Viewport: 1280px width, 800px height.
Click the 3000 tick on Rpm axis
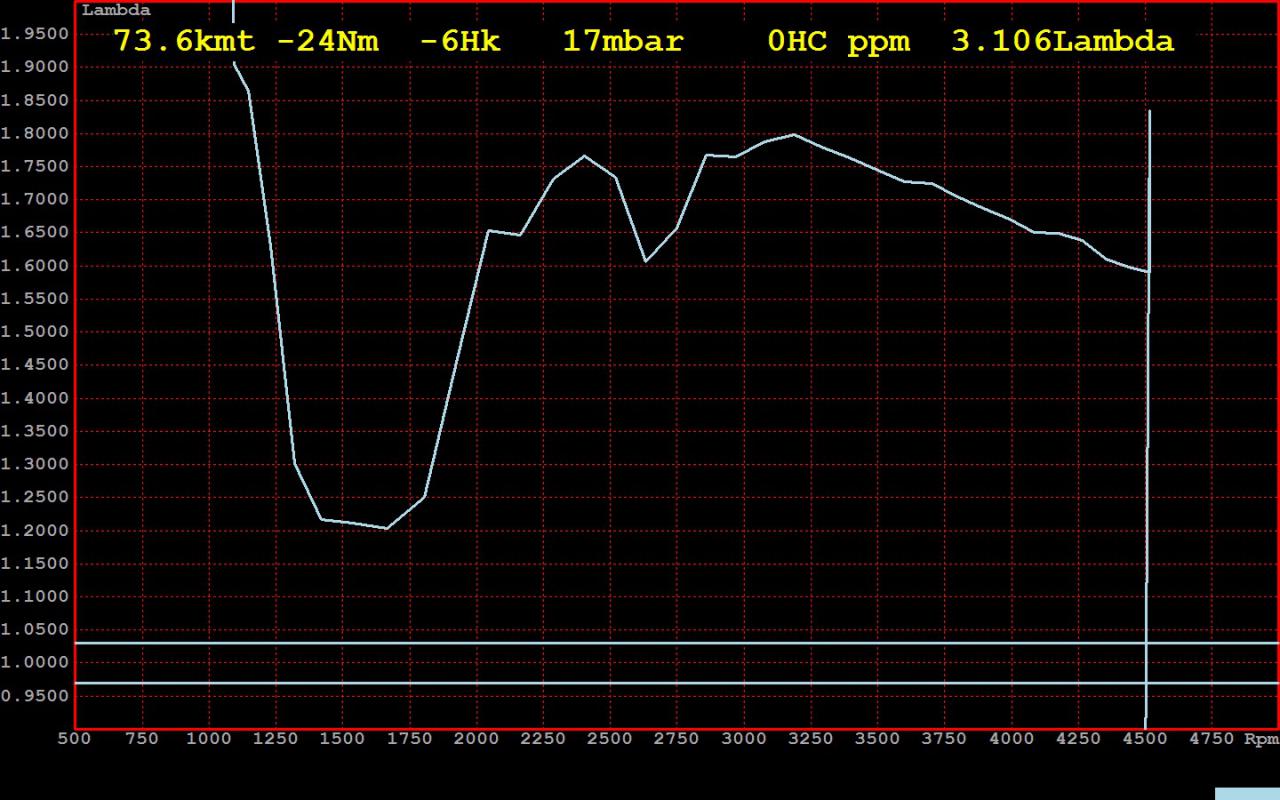[x=743, y=739]
